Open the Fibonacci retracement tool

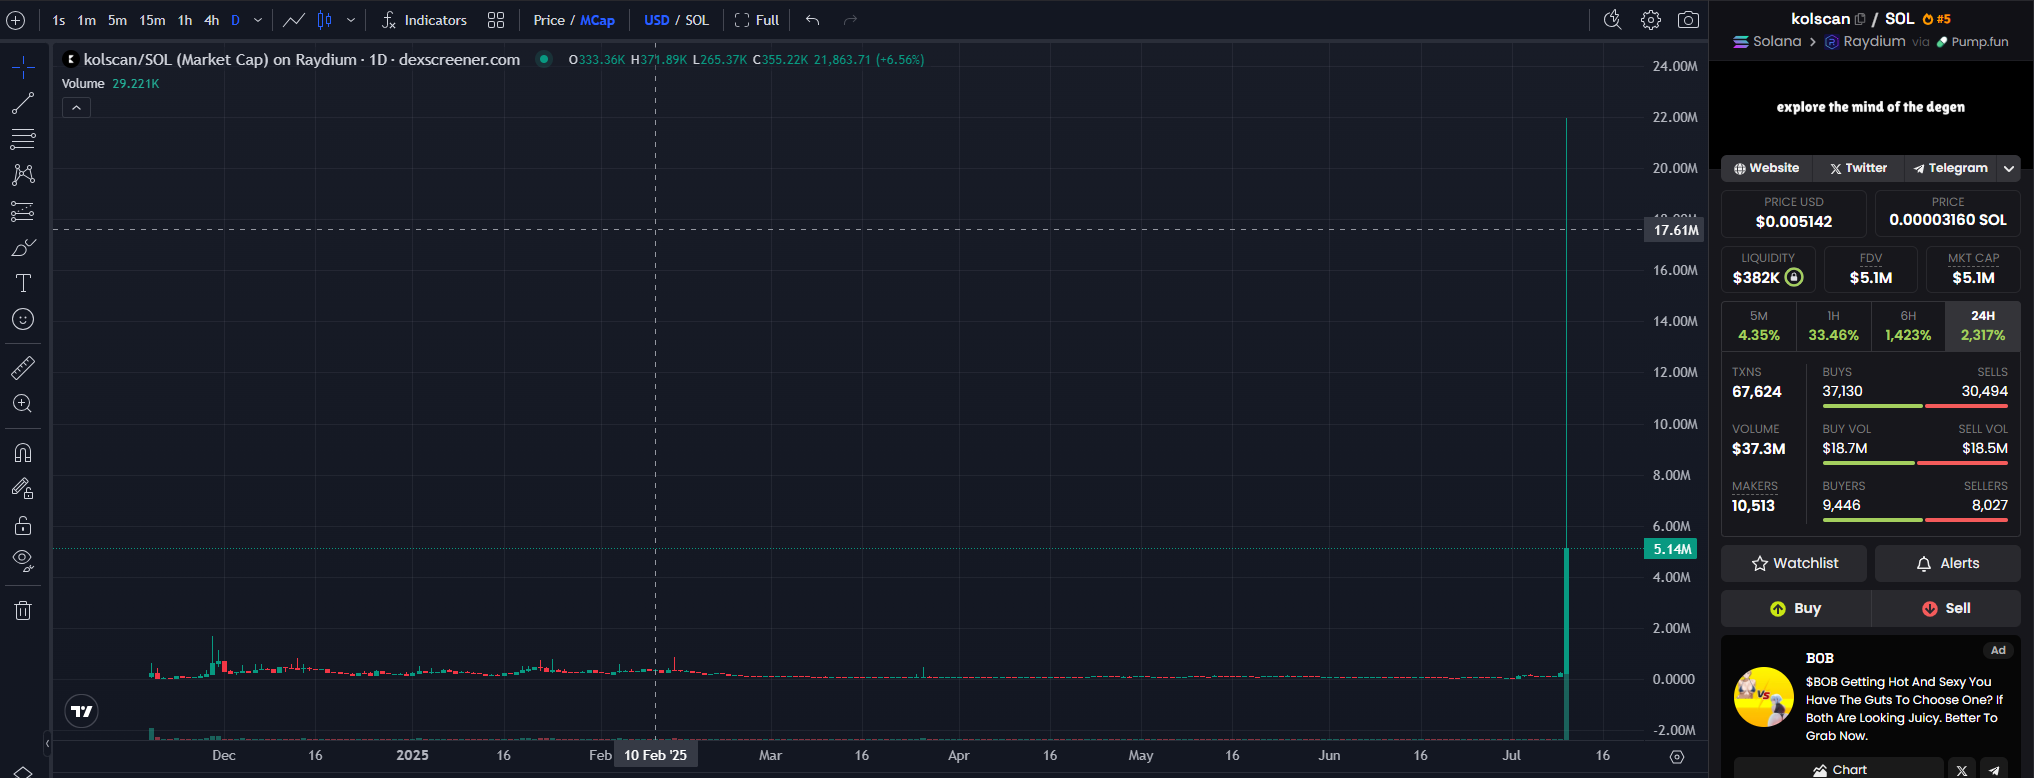click(x=23, y=139)
